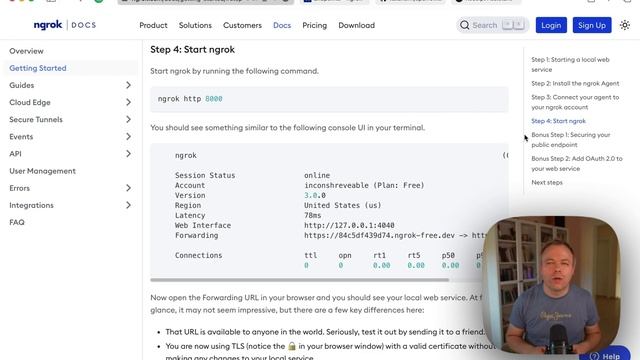The height and width of the screenshot is (360, 640).
Task: Open the Cloud Edge sidebar item
Action: click(x=30, y=102)
